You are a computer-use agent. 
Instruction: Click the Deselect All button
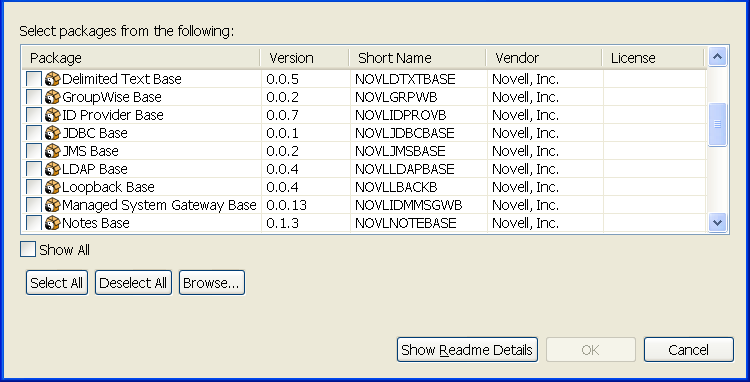[133, 283]
